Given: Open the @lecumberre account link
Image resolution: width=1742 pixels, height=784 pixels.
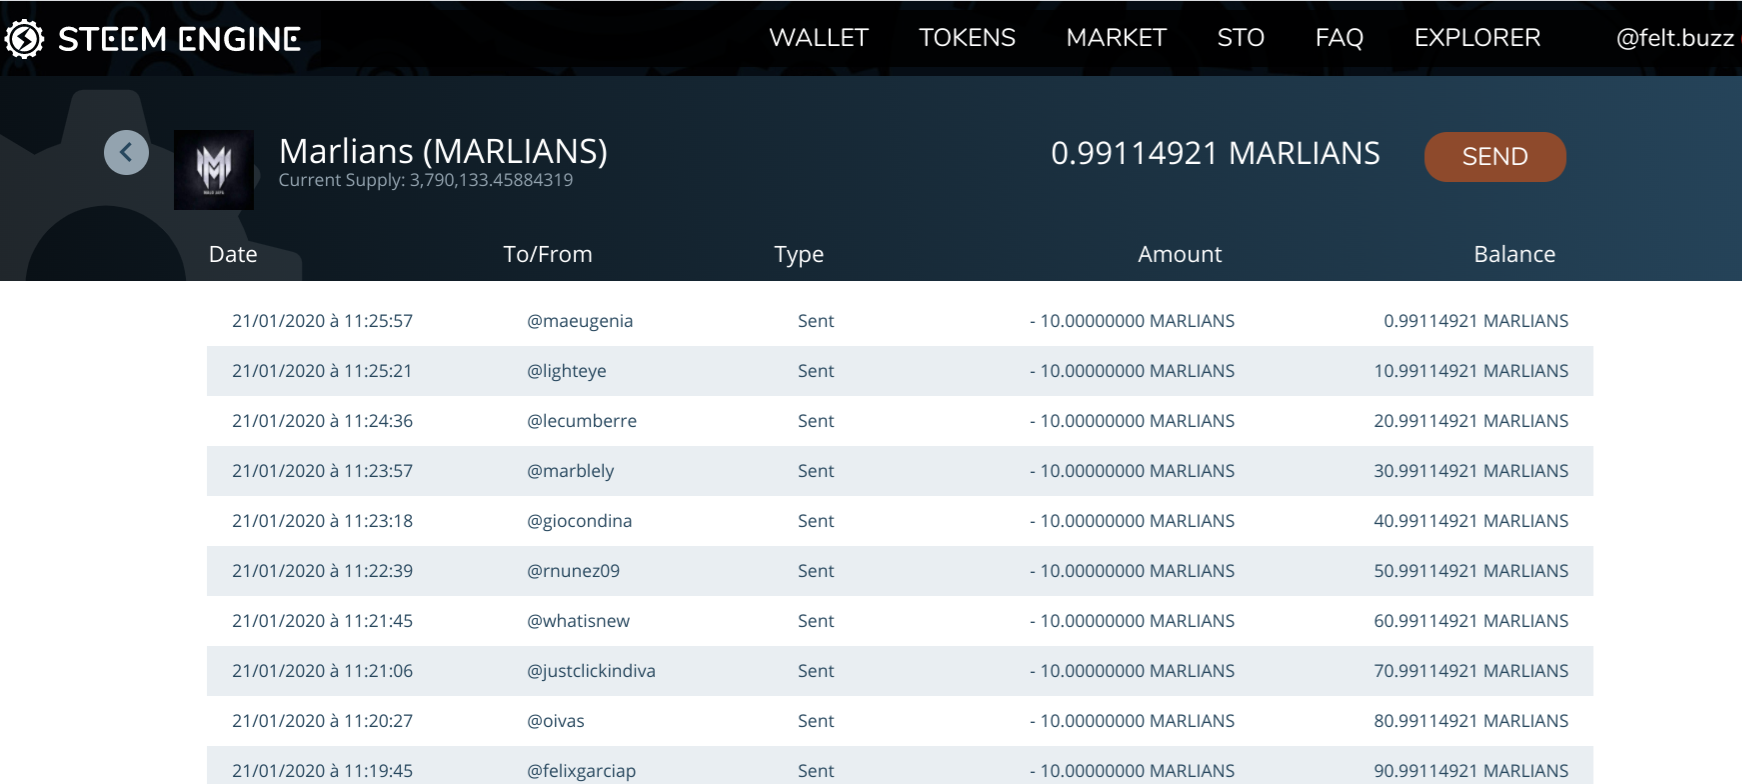Looking at the screenshot, I should pos(582,421).
